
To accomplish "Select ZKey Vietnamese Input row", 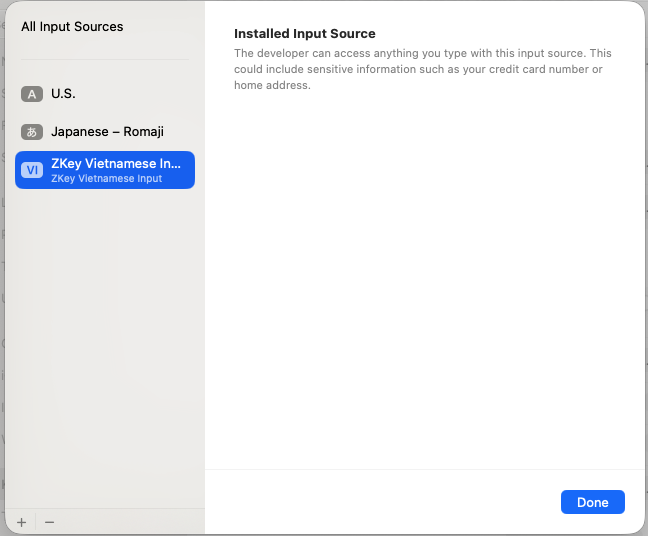I will point(105,170).
